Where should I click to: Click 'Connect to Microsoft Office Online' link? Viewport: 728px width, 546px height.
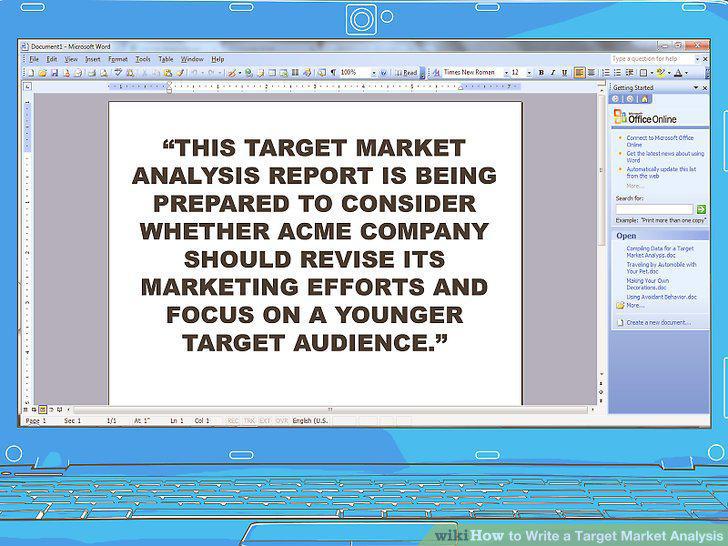[x=660, y=141]
